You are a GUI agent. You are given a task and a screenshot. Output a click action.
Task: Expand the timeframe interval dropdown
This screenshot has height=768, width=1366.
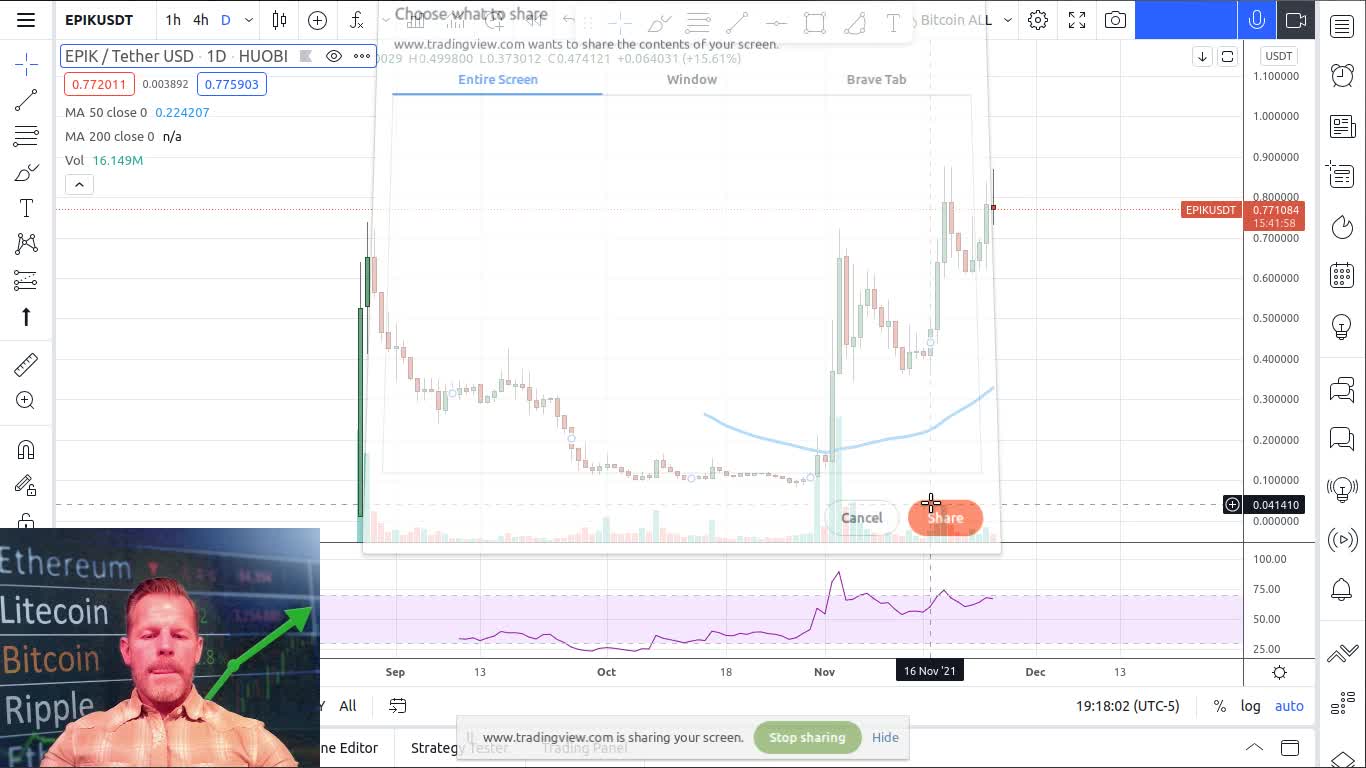[249, 20]
